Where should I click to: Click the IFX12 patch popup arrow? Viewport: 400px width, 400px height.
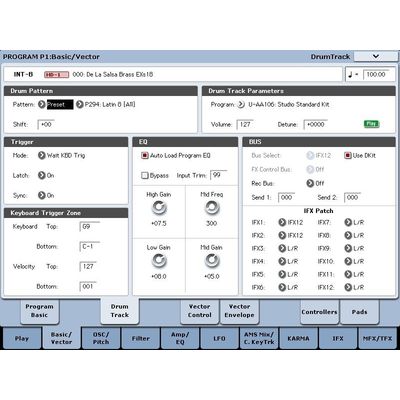click(348, 287)
